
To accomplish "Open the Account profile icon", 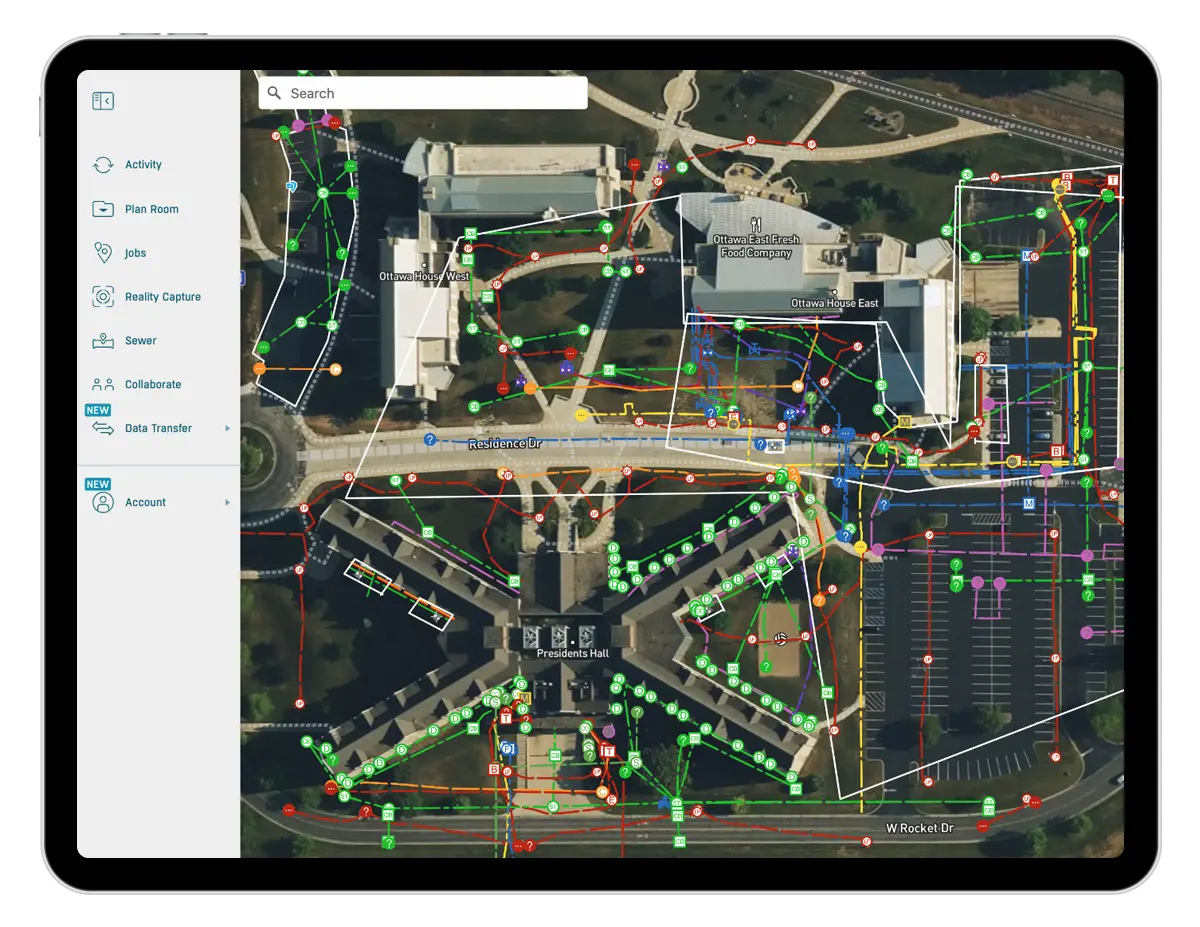I will pyautogui.click(x=101, y=502).
